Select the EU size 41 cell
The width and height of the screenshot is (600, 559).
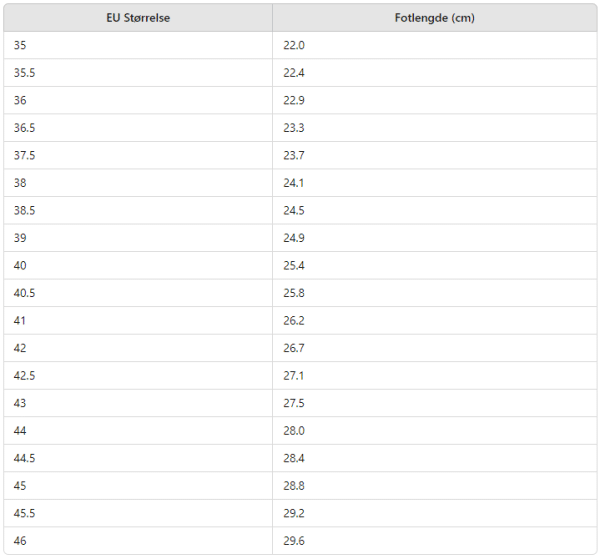pyautogui.click(x=21, y=321)
